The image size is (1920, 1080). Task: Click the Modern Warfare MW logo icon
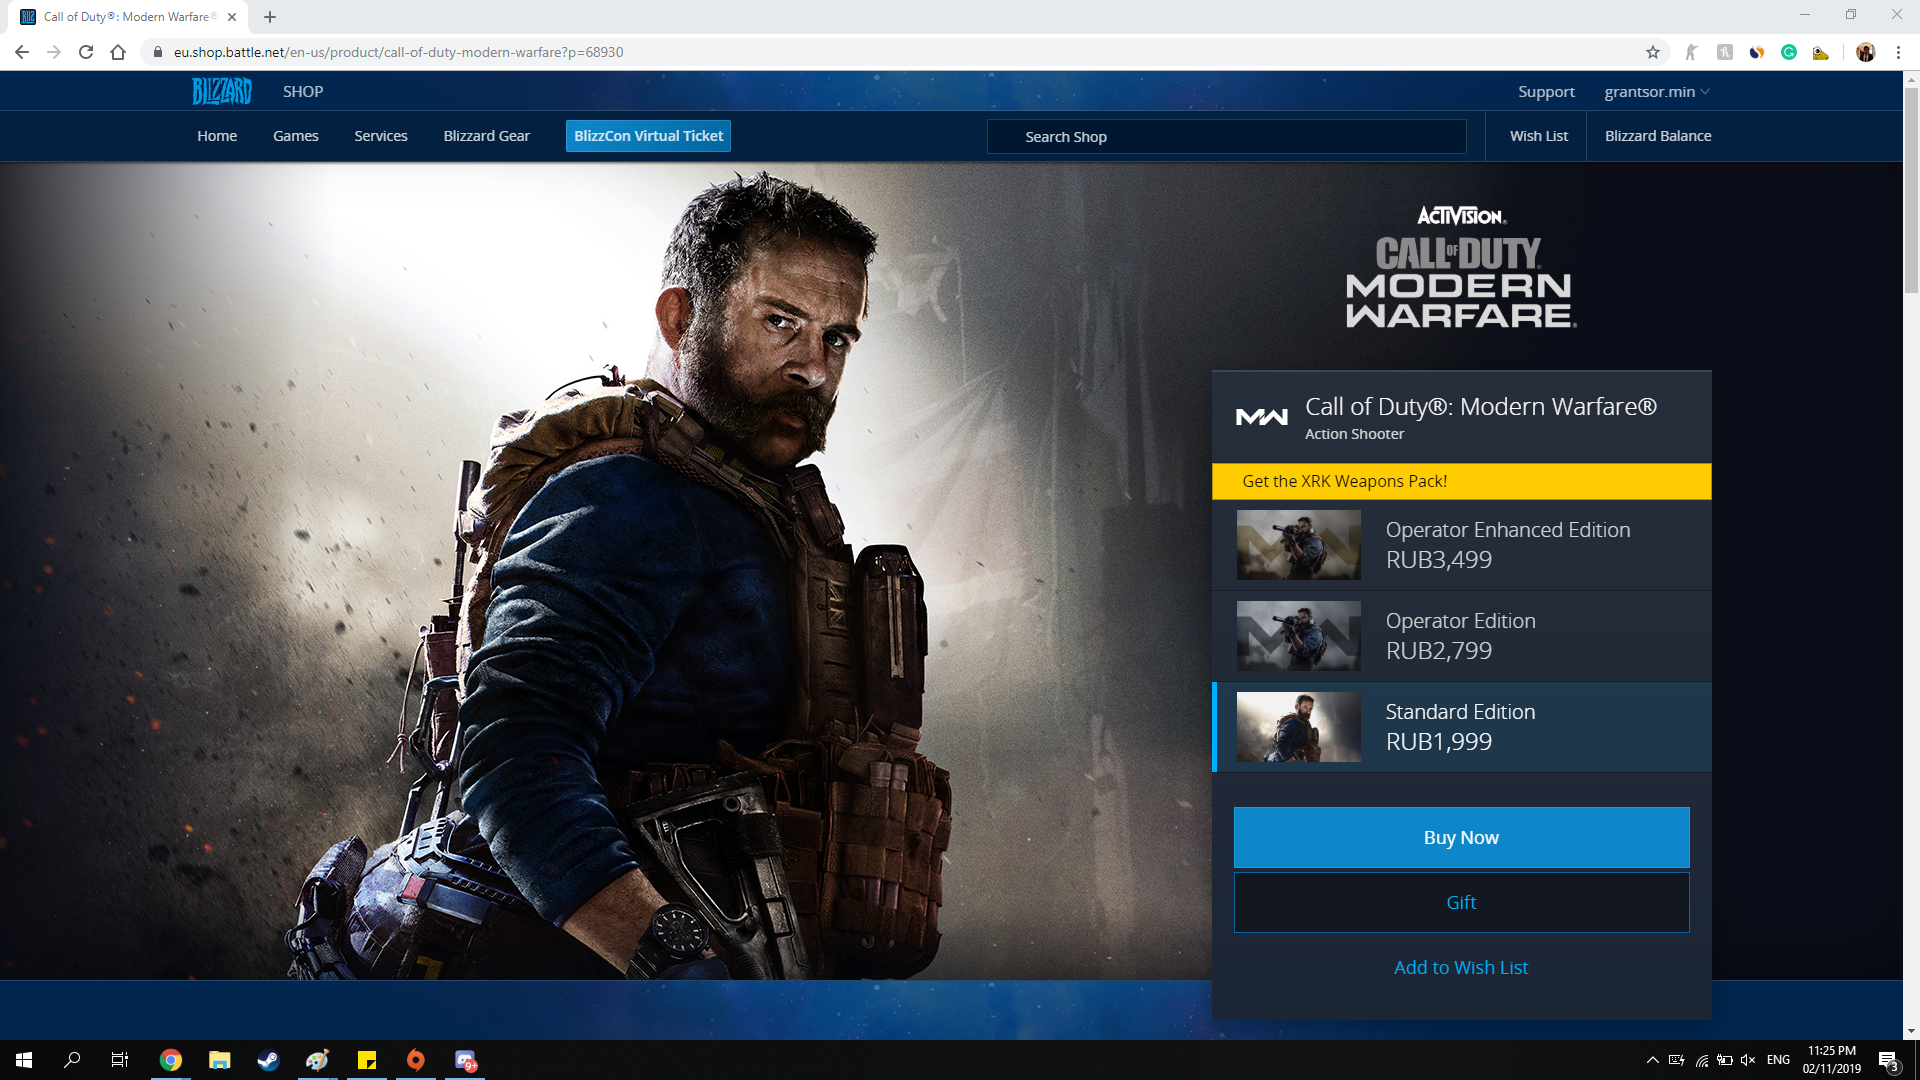pyautogui.click(x=1261, y=417)
